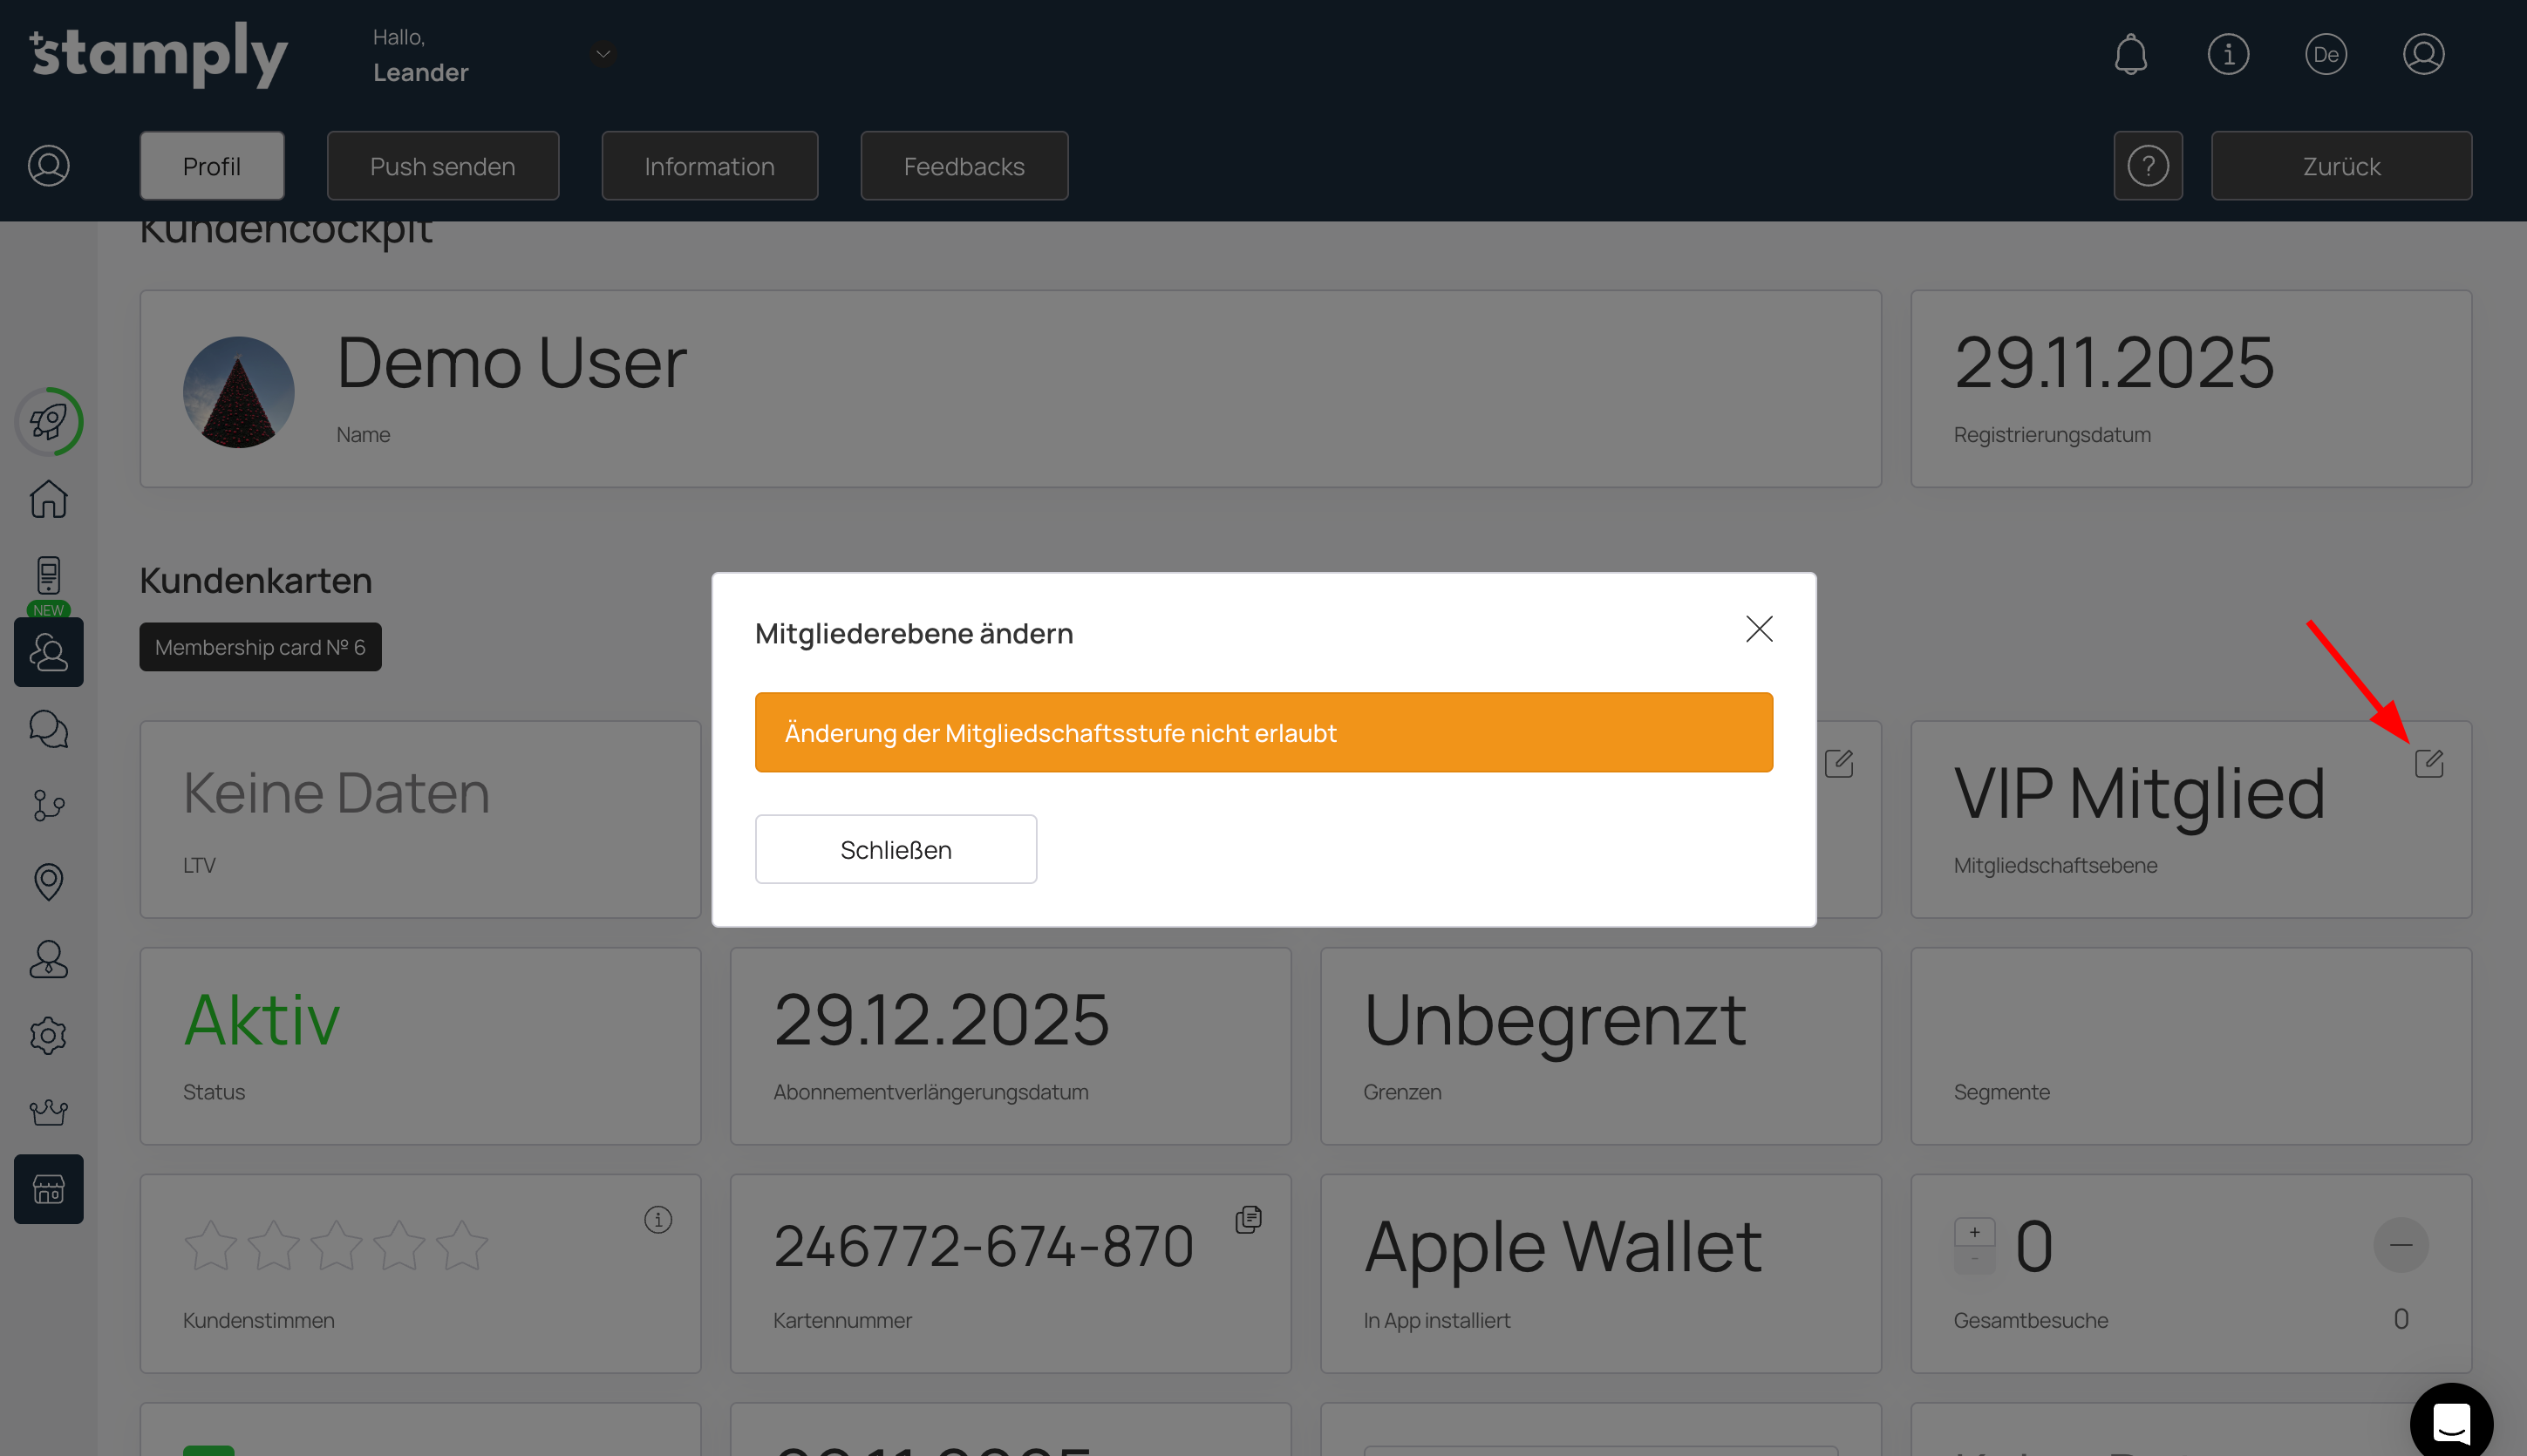Click the notification bell icon
Screen dimensions: 2527x1456
pos(2130,54)
